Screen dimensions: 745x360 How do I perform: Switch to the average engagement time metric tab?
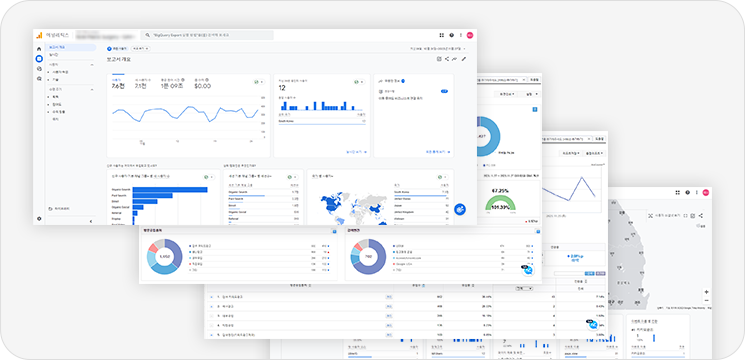pos(172,84)
